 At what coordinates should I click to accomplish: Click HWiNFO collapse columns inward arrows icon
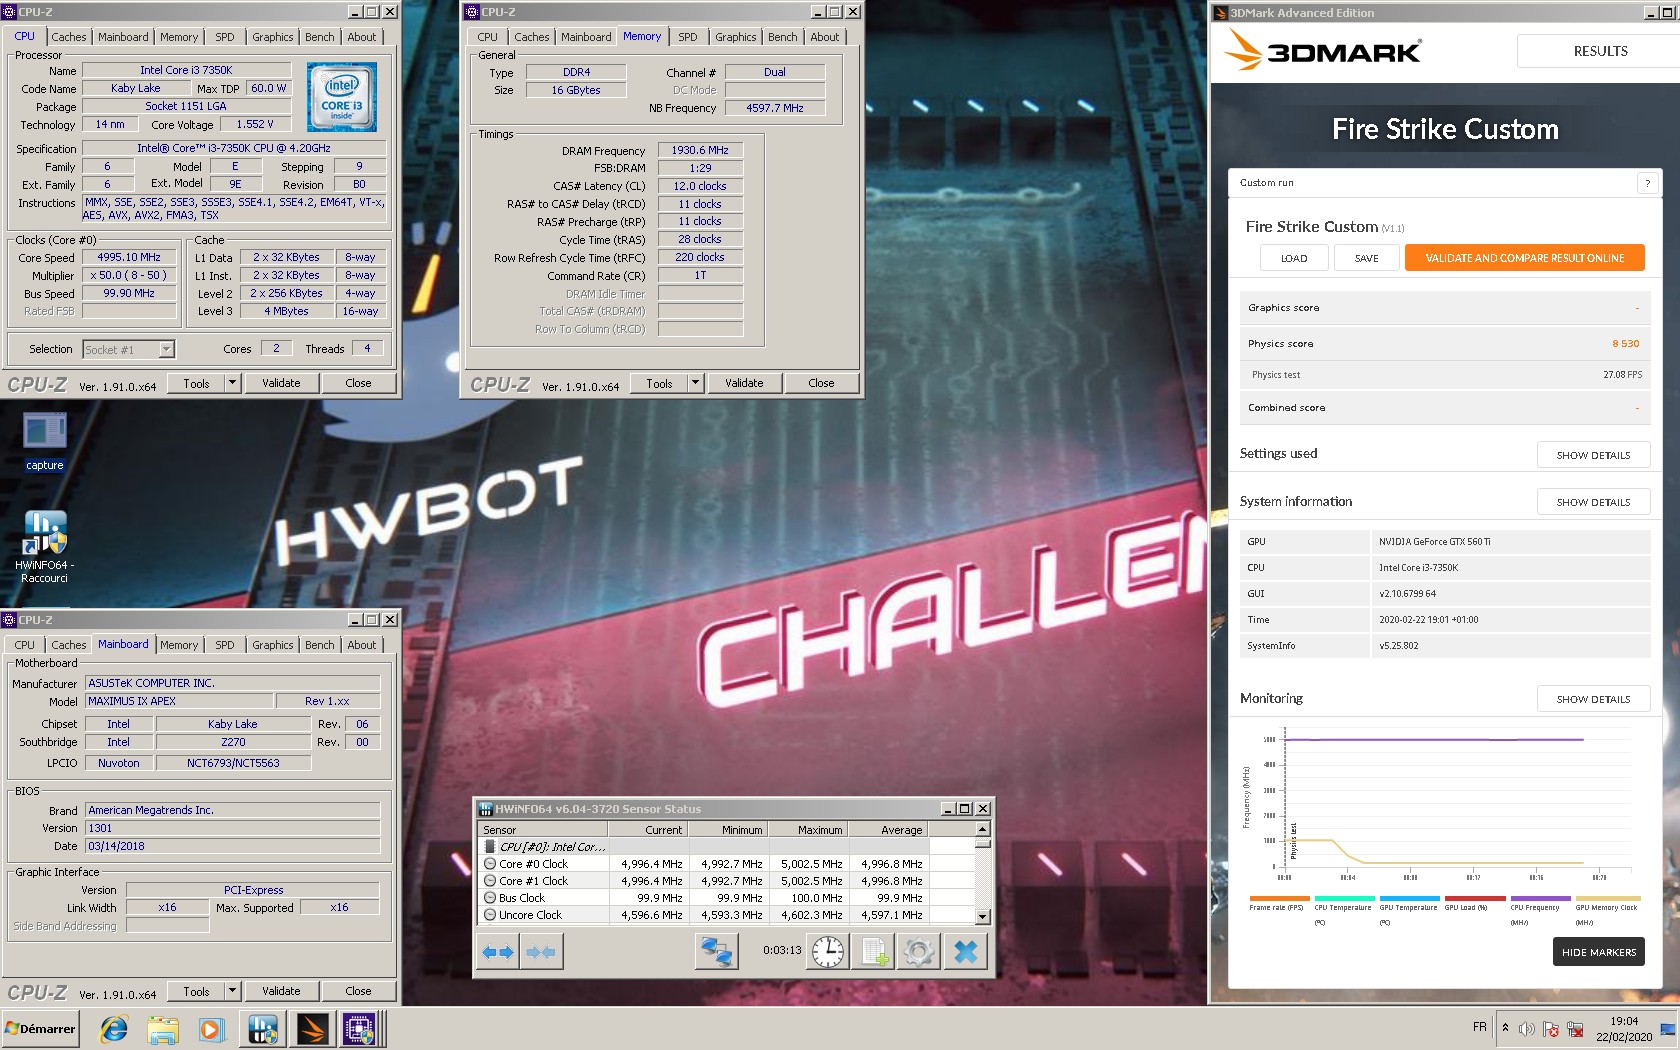541,951
